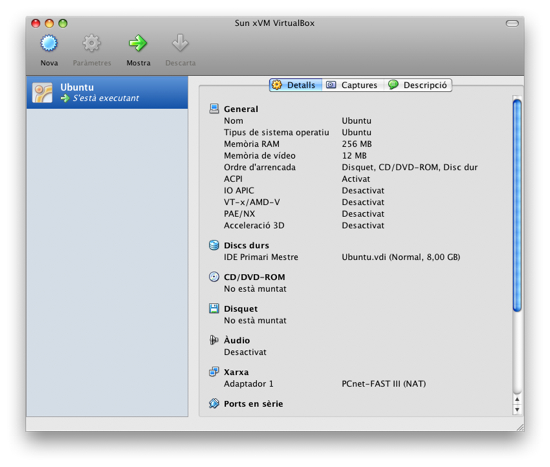The height and width of the screenshot is (467, 550).
Task: Click the scrollbar up arrow
Action: (517, 400)
